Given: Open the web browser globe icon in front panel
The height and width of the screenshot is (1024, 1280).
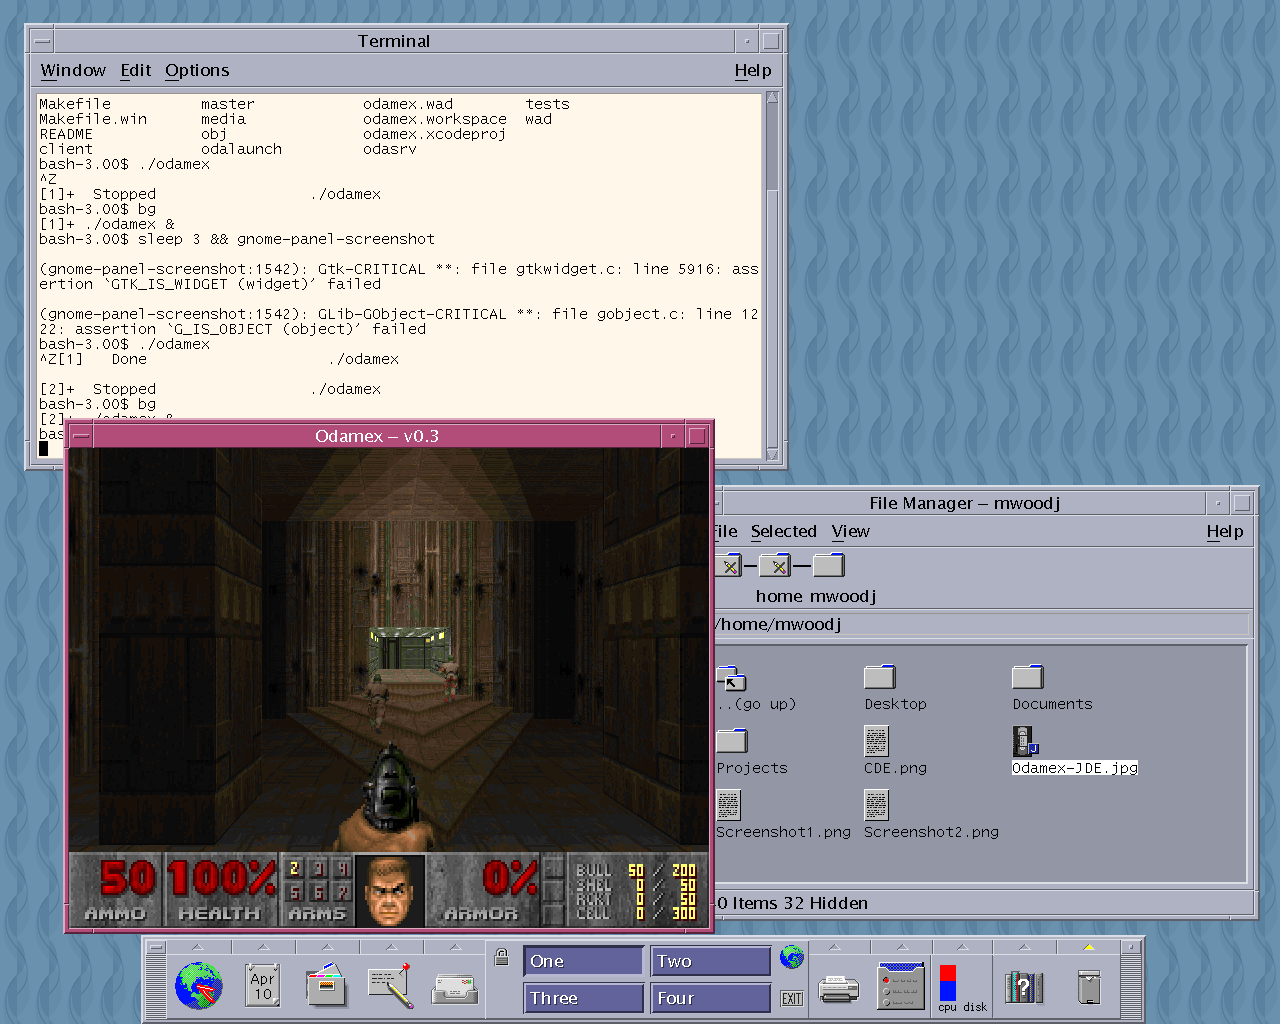Looking at the screenshot, I should pyautogui.click(x=198, y=986).
